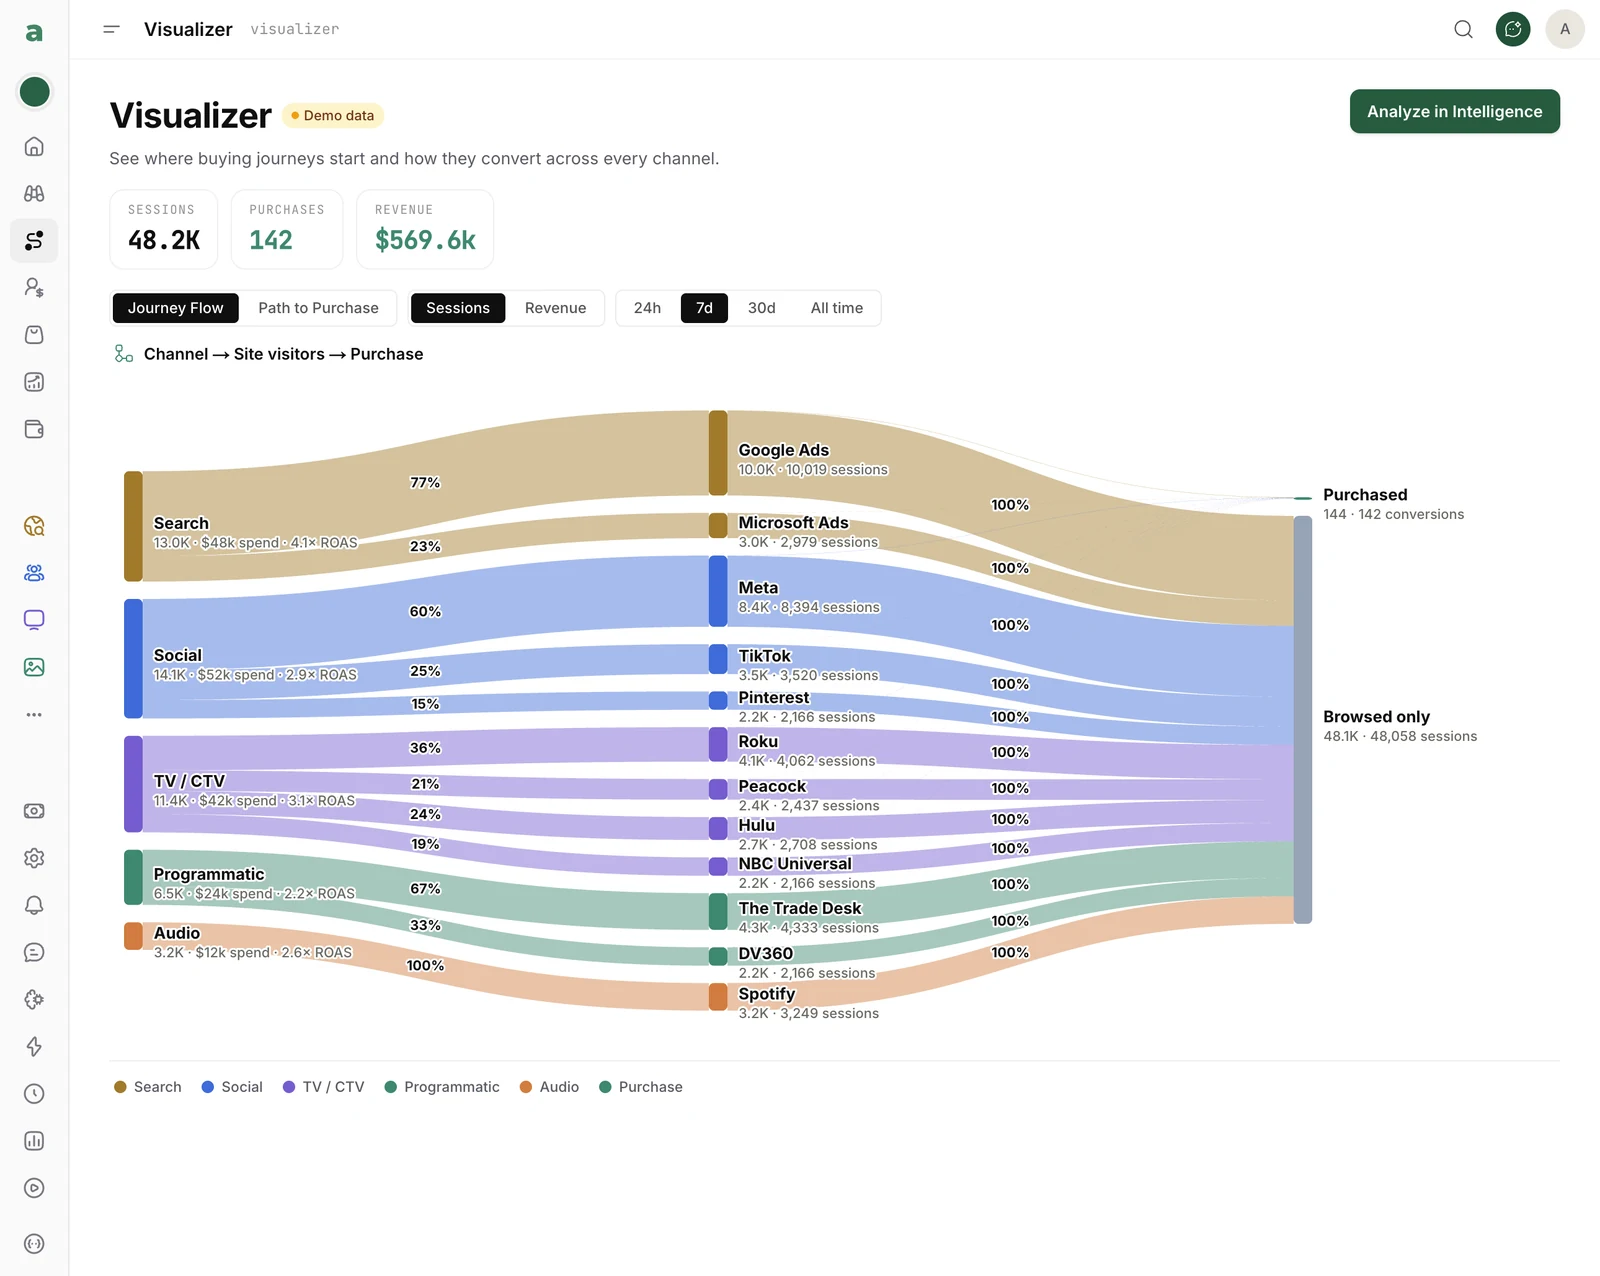Image resolution: width=1600 pixels, height=1276 pixels.
Task: Toggle the Social legend swatch
Action: click(208, 1087)
